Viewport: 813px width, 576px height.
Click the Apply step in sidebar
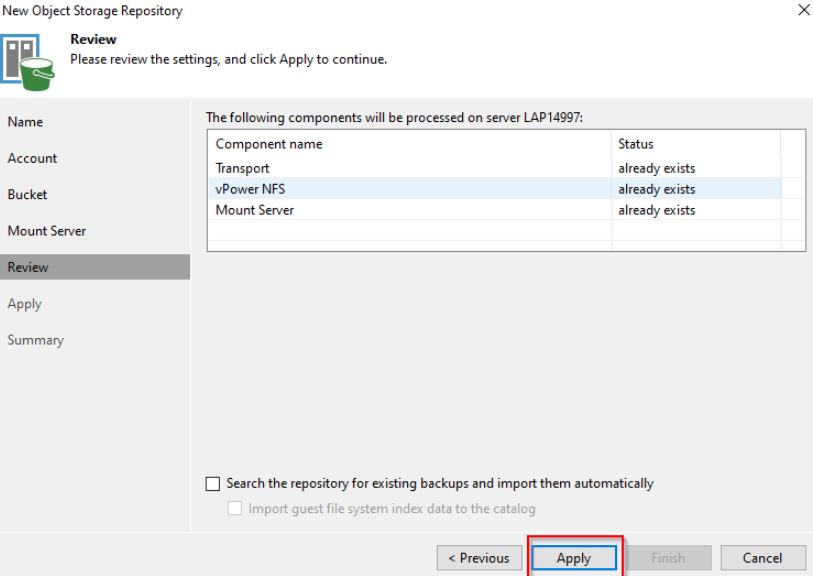click(25, 304)
